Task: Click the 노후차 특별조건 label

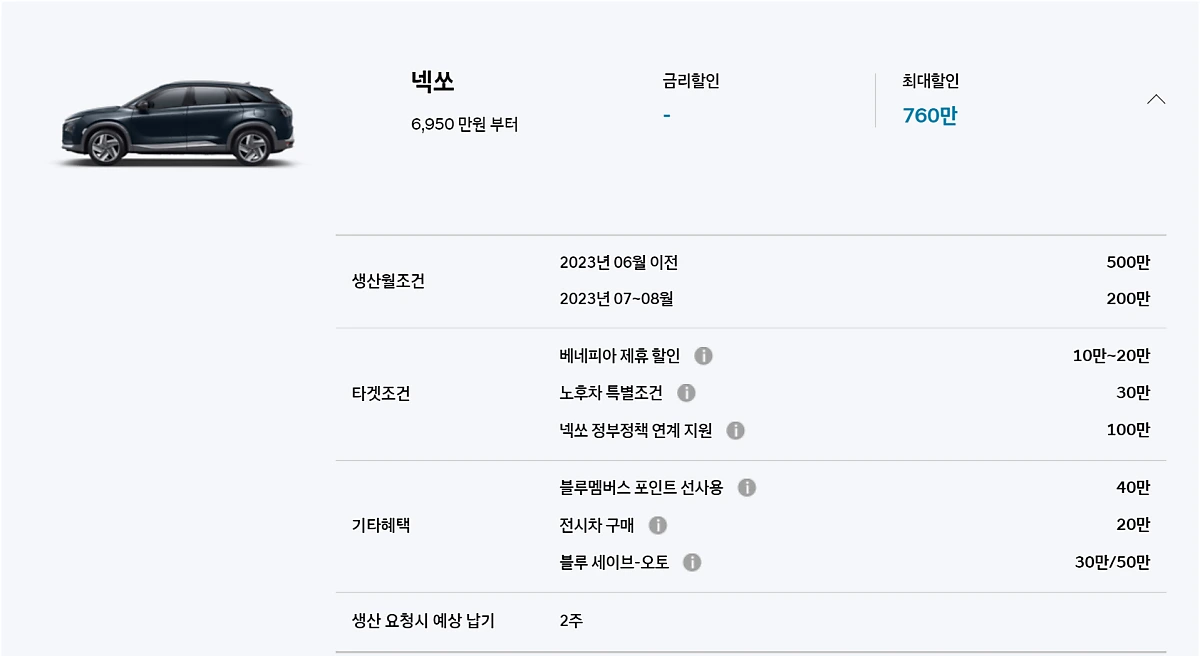Action: (611, 393)
